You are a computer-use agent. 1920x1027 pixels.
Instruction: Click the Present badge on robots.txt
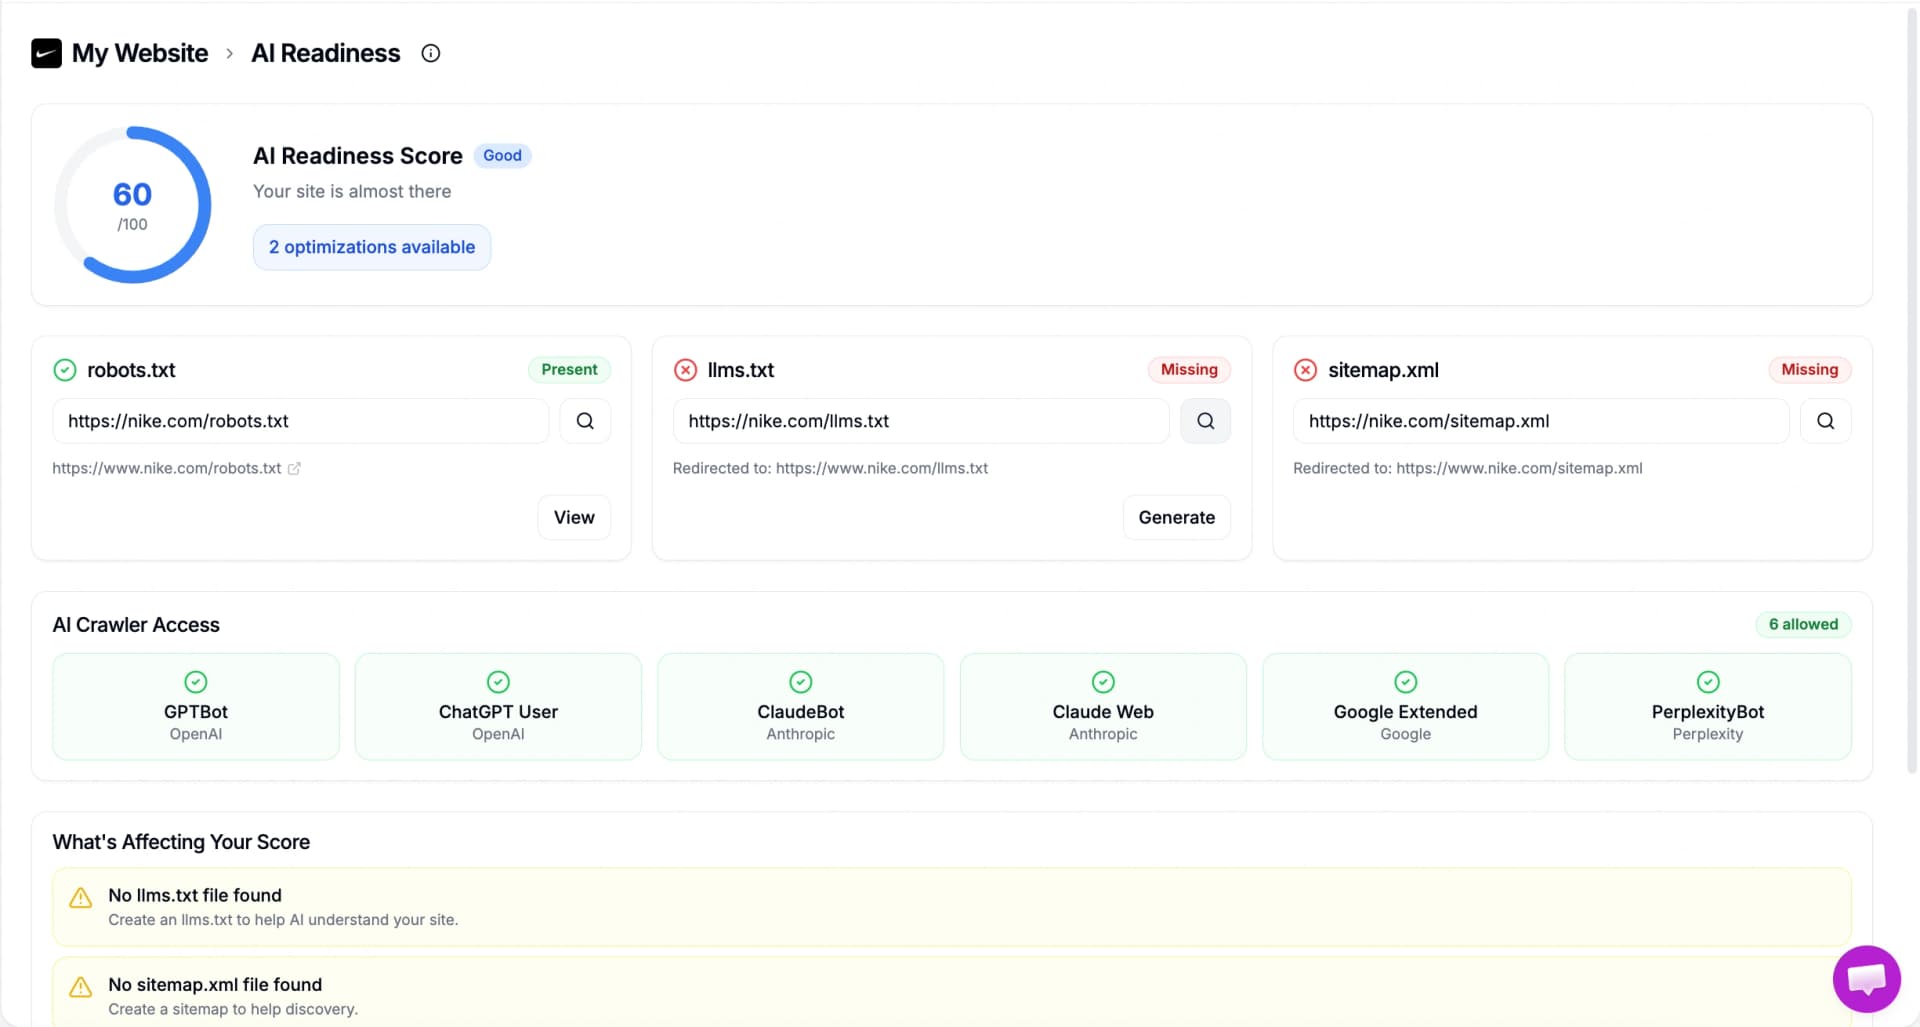569,369
